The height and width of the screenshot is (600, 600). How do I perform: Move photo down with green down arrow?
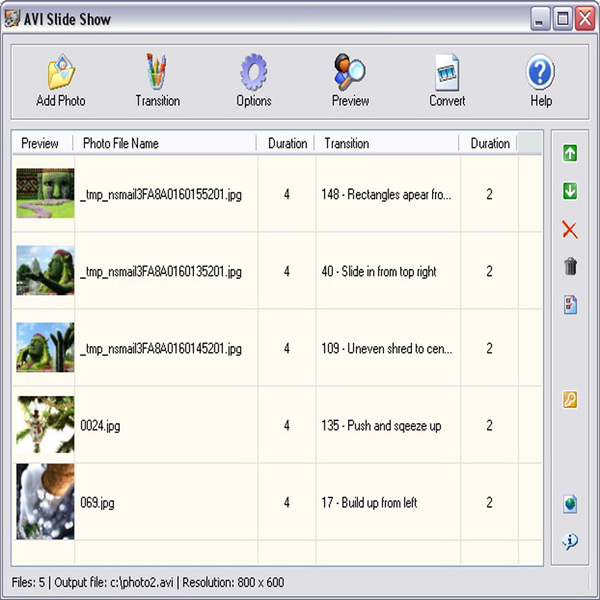point(570,191)
